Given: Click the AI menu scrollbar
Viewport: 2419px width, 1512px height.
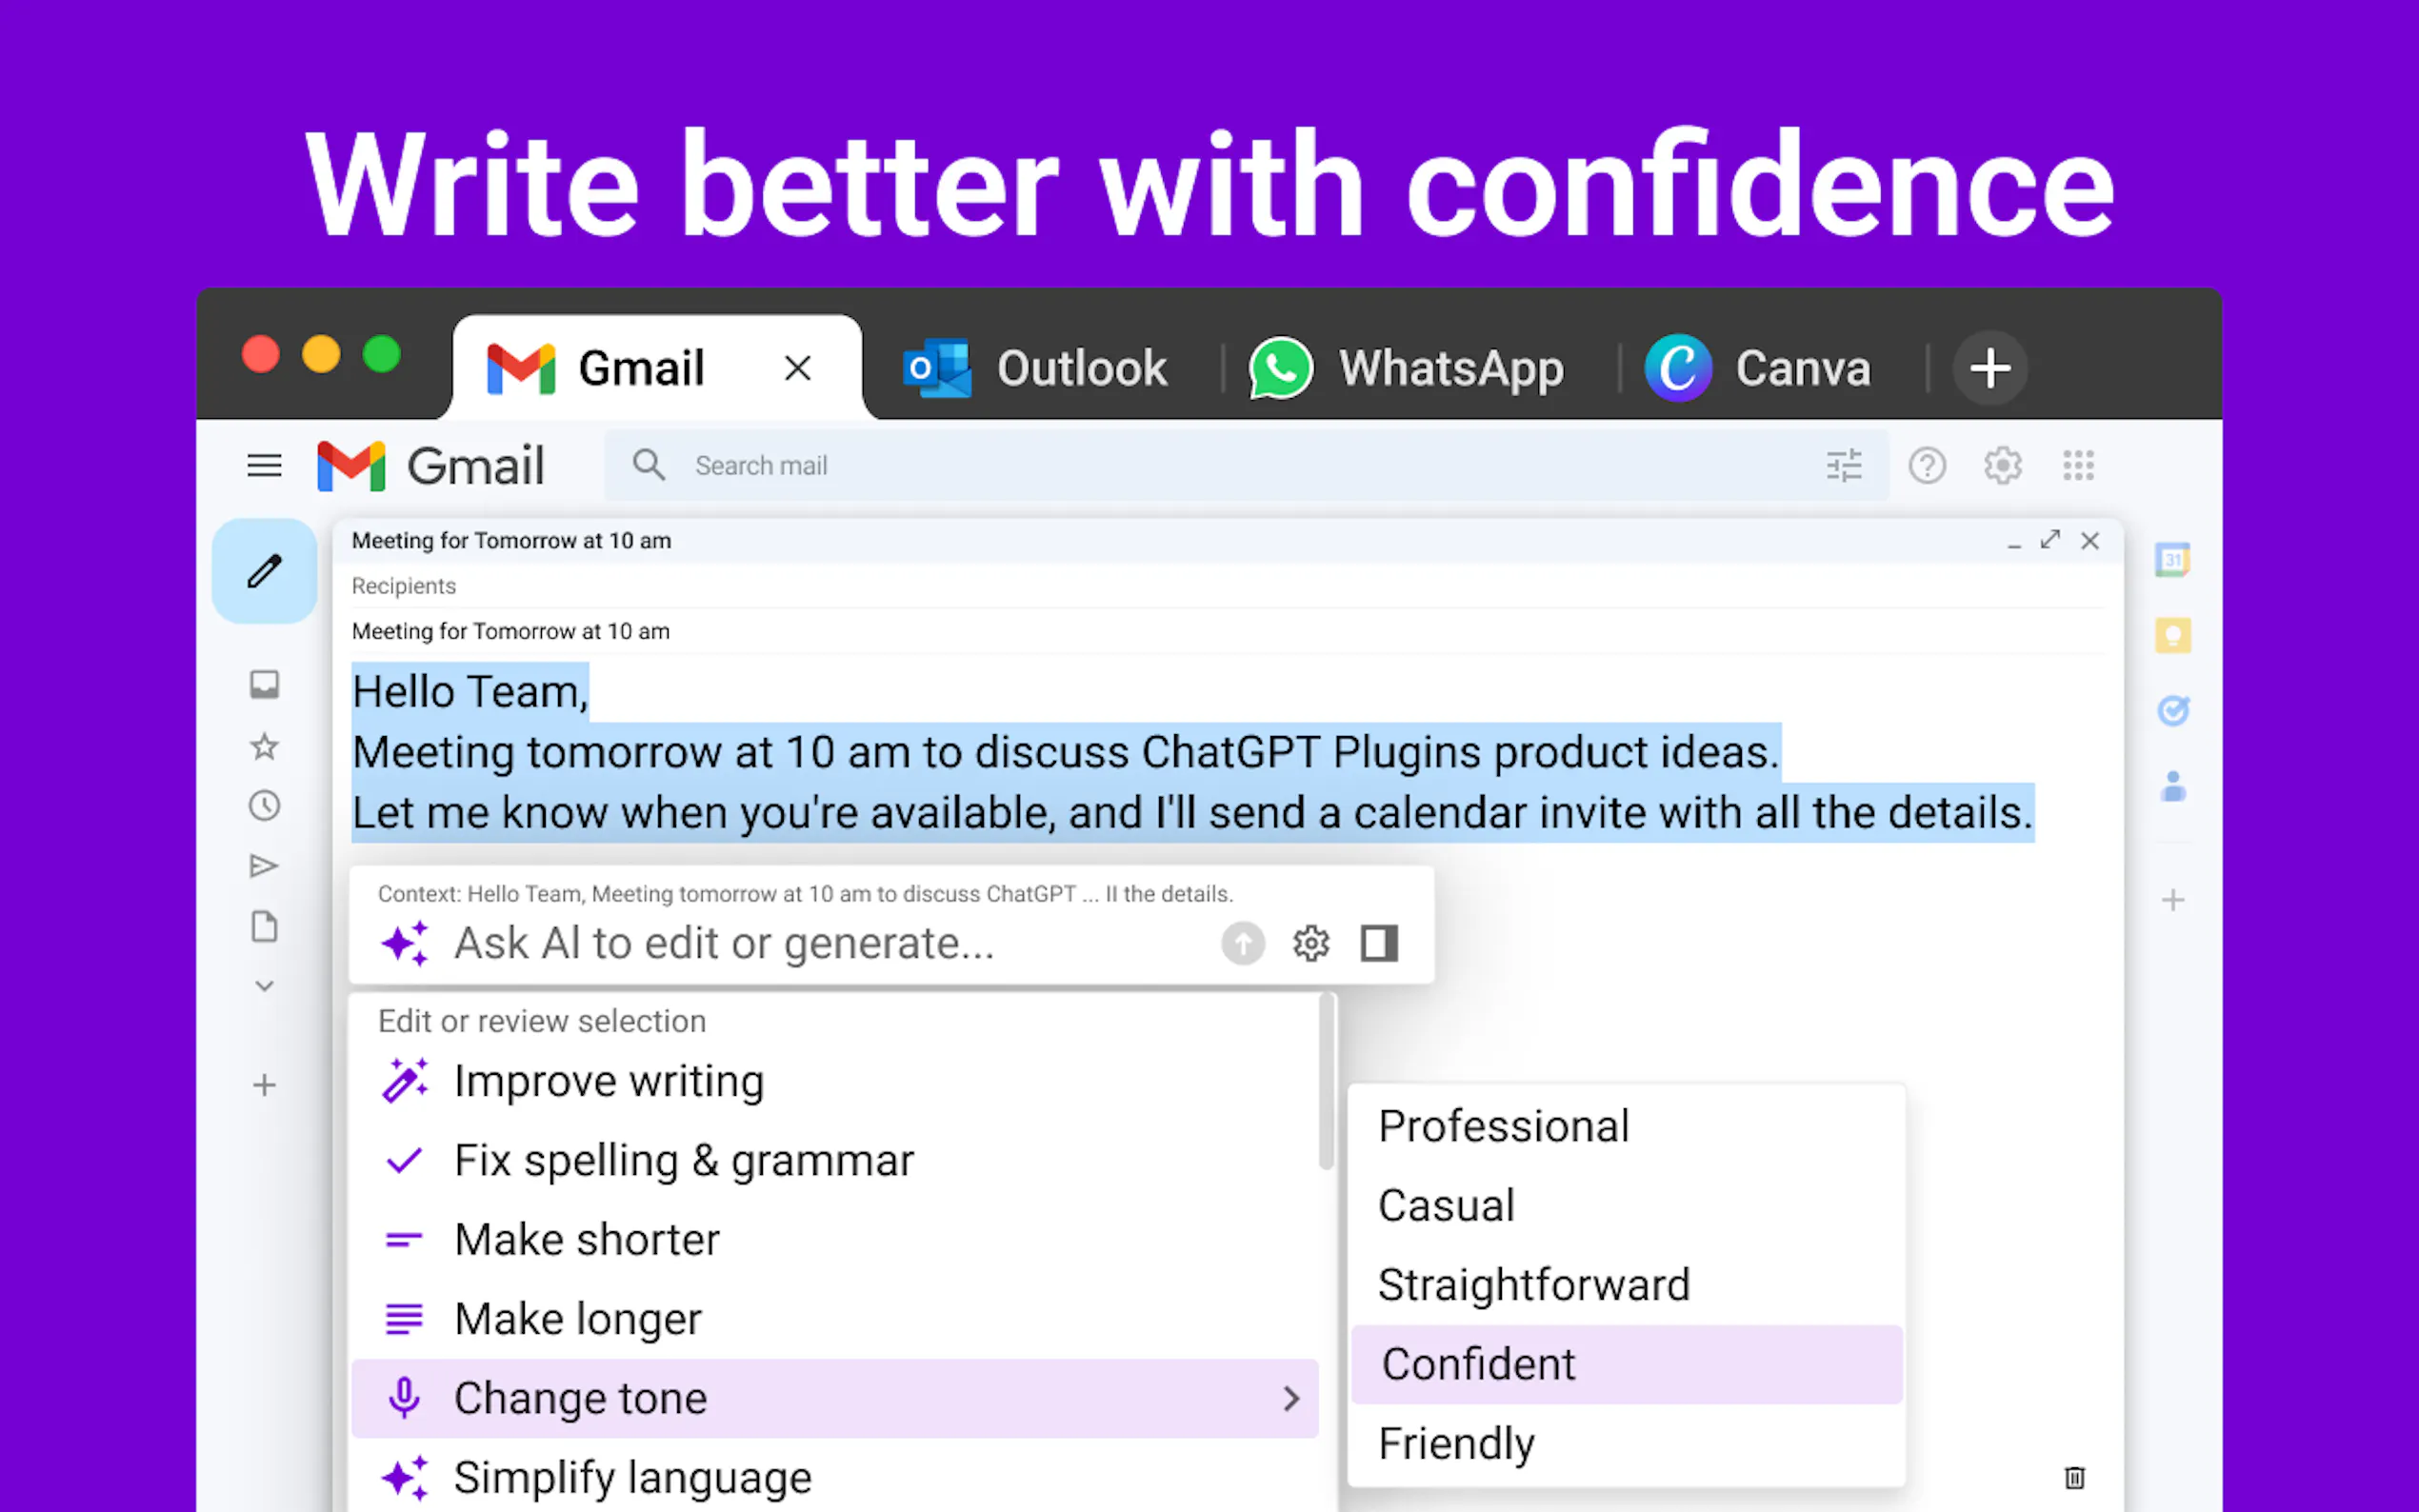Looking at the screenshot, I should [1326, 1082].
